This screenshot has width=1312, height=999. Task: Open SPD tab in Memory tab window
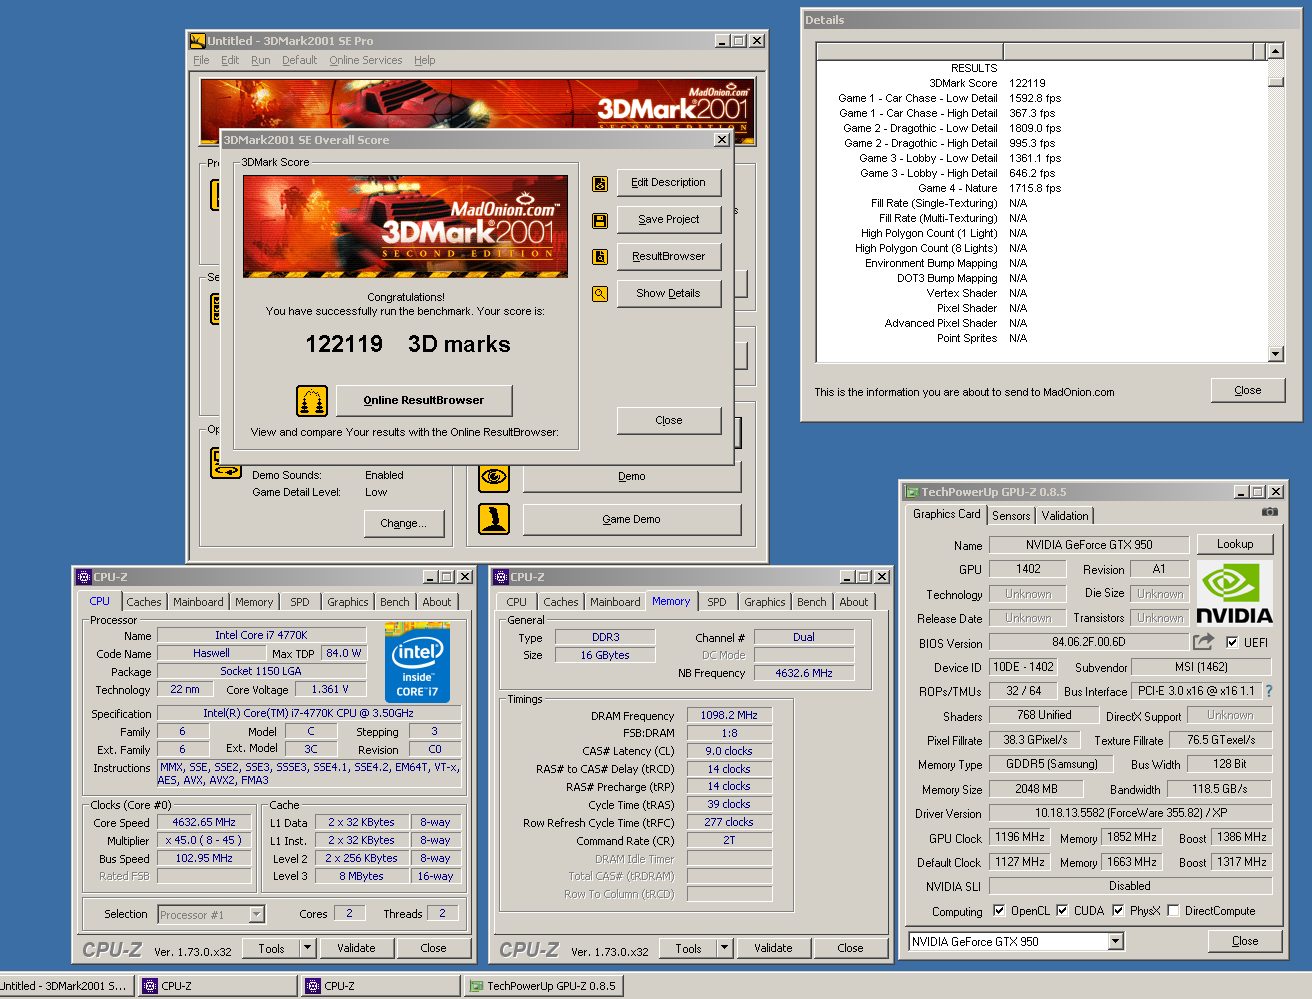(717, 602)
